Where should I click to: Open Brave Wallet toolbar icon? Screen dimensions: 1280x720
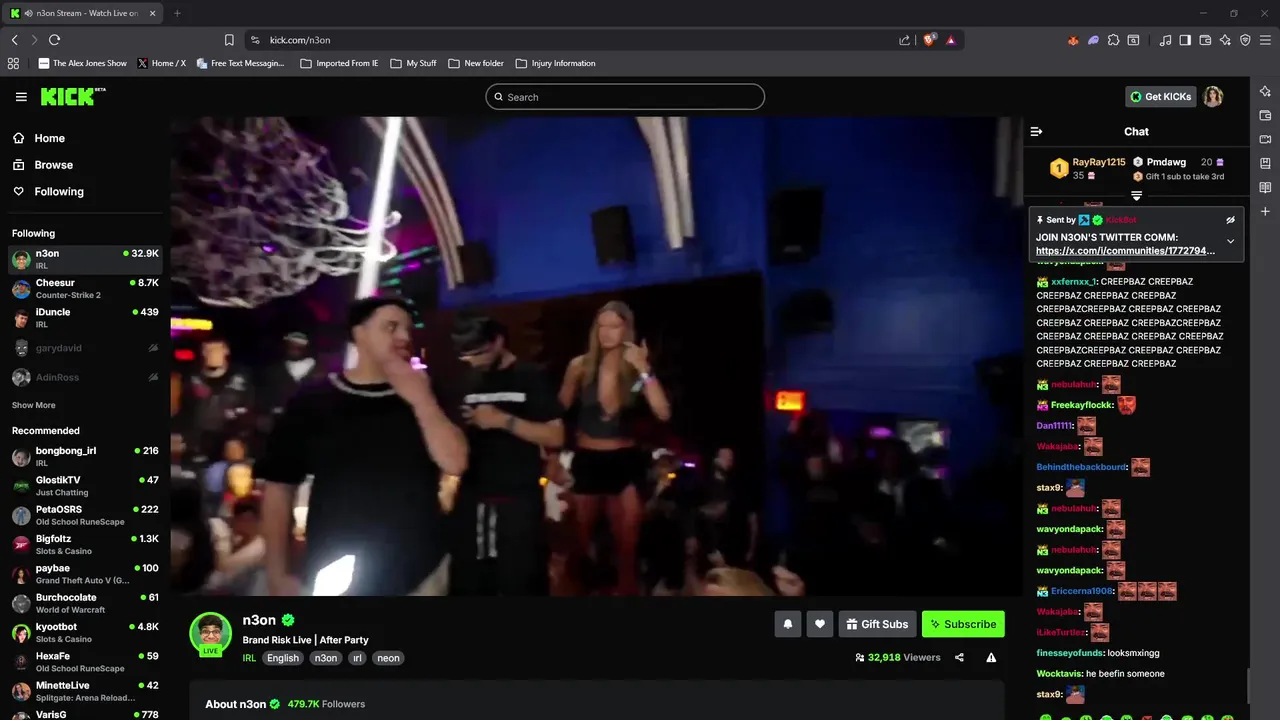tap(1205, 40)
